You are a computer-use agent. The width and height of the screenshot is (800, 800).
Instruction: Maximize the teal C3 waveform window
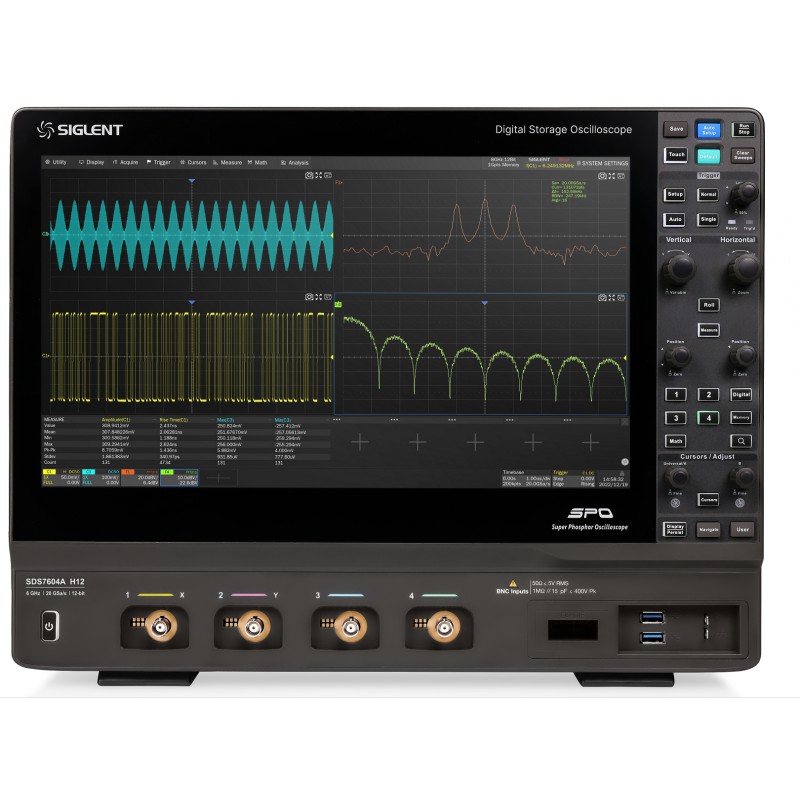pos(318,175)
